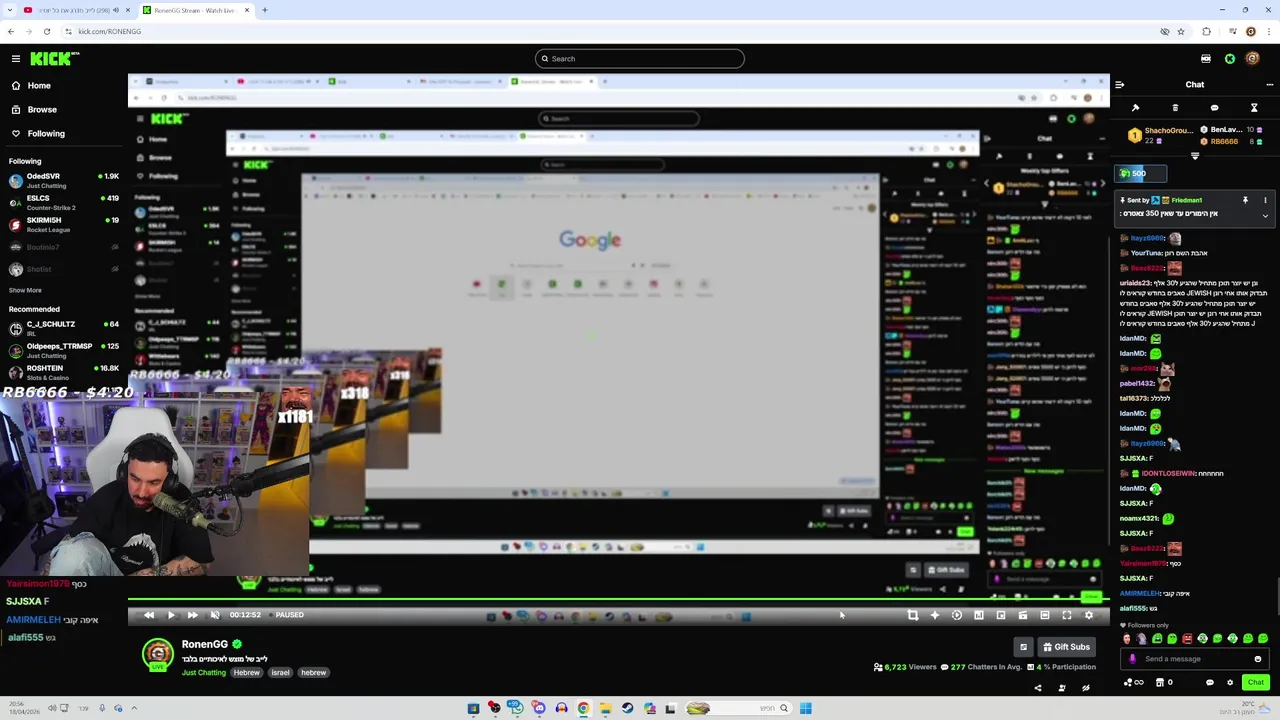The image size is (1280, 720).
Task: Open Windows Start button in taskbar
Action: (x=805, y=708)
